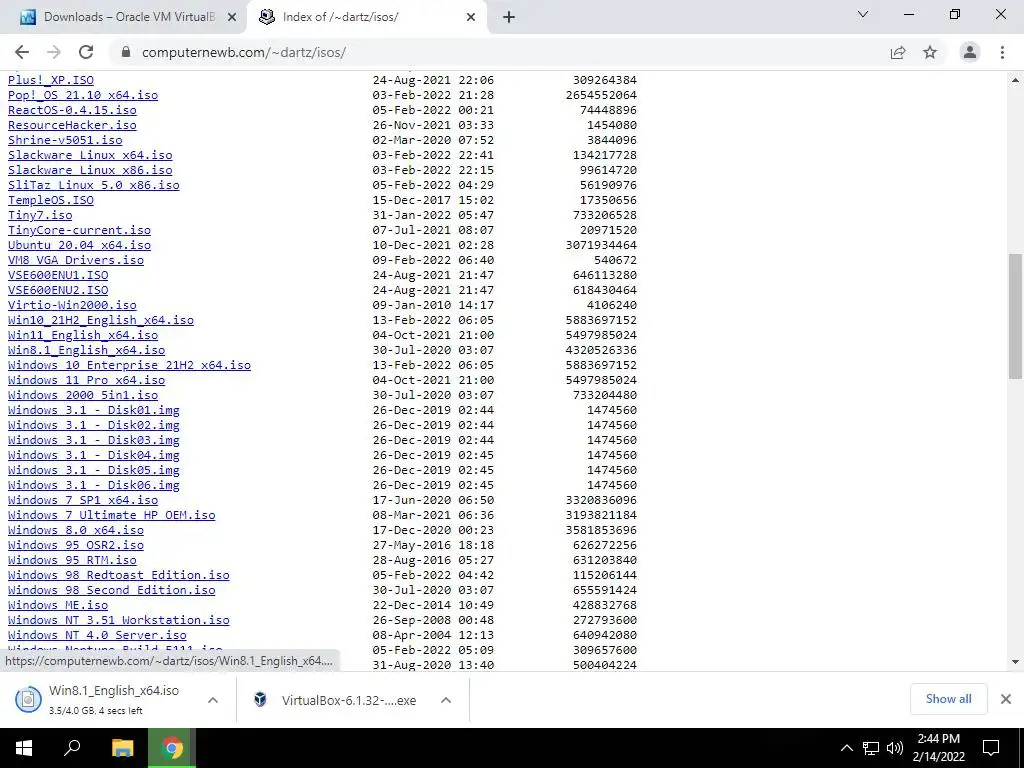Image resolution: width=1024 pixels, height=768 pixels.
Task: Expand VirtualBox-6.1.32 download options chevron
Action: point(446,700)
